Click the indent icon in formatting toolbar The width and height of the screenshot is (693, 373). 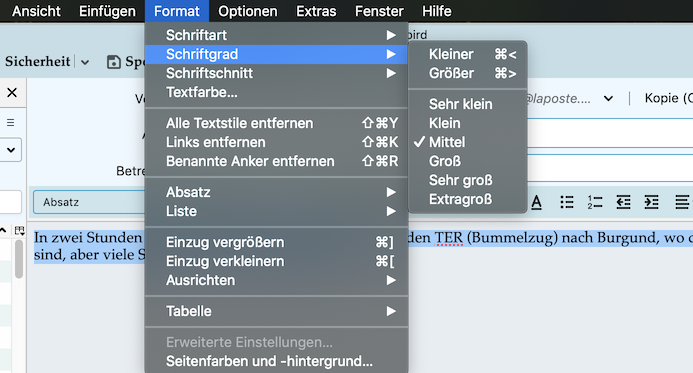(651, 202)
